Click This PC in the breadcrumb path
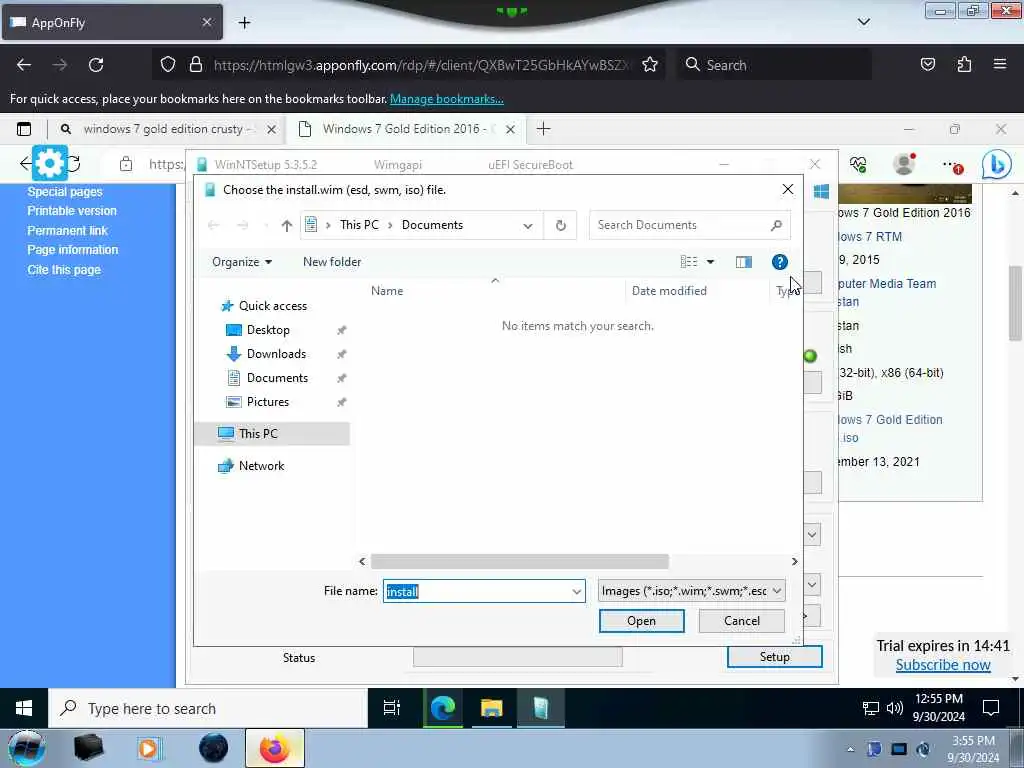1024x768 pixels. tap(359, 225)
